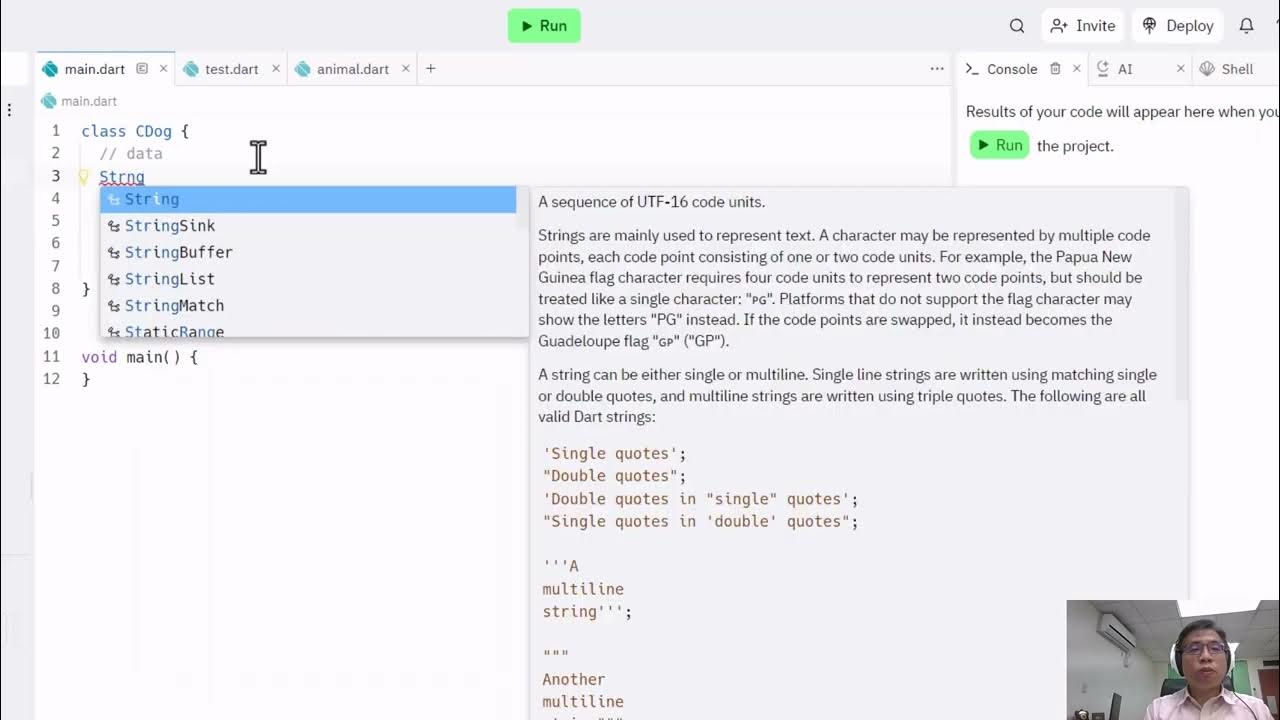Click the lightbulb quick-fix icon on line 3
This screenshot has height=720, width=1280.
[x=84, y=177]
